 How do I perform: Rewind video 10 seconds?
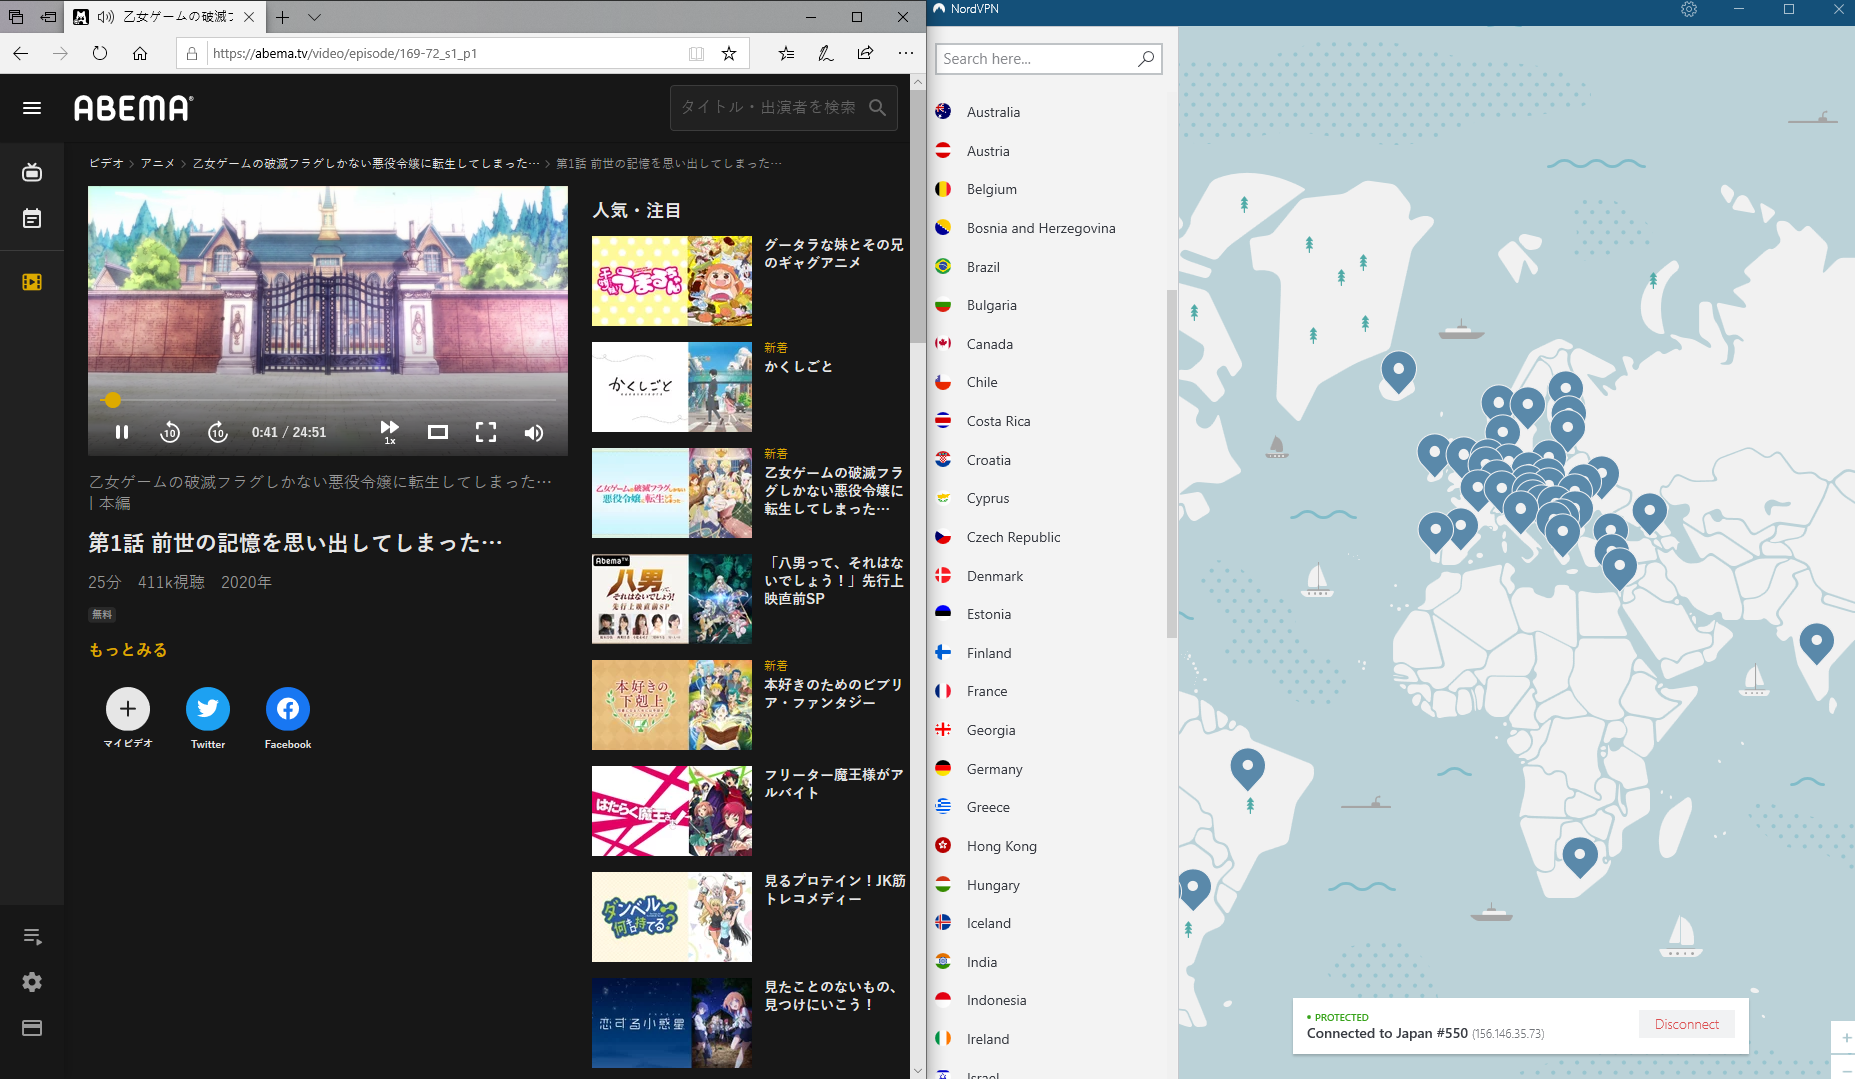point(170,432)
